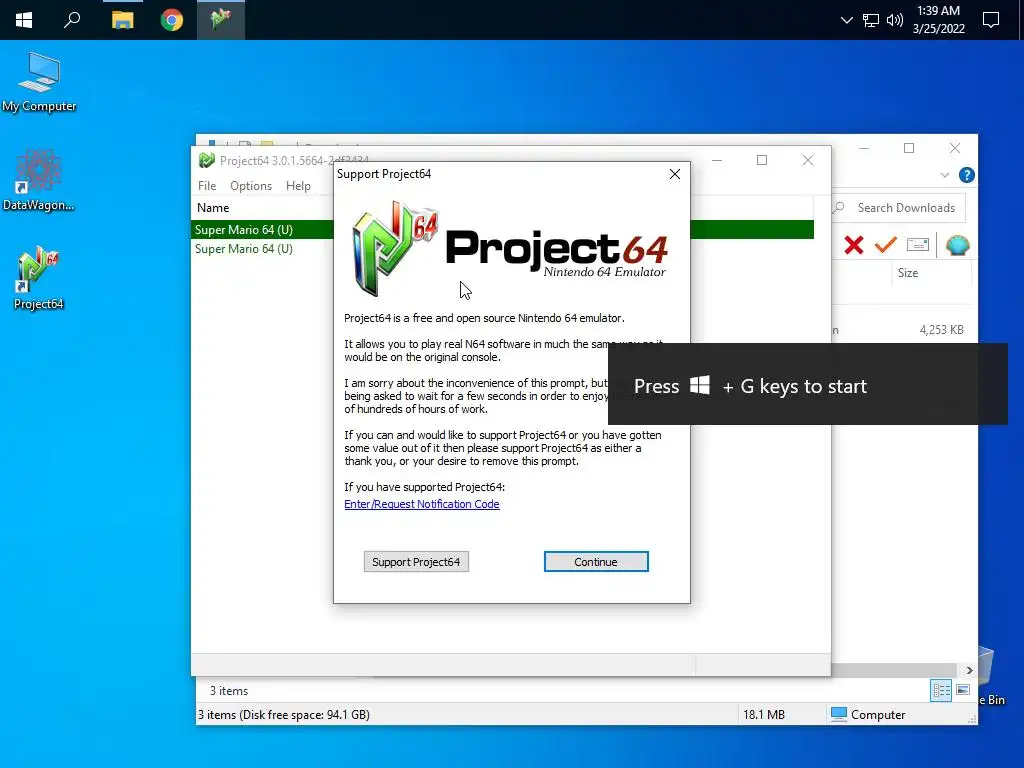Open the Windows Start menu
This screenshot has height=768, width=1024.
point(24,20)
